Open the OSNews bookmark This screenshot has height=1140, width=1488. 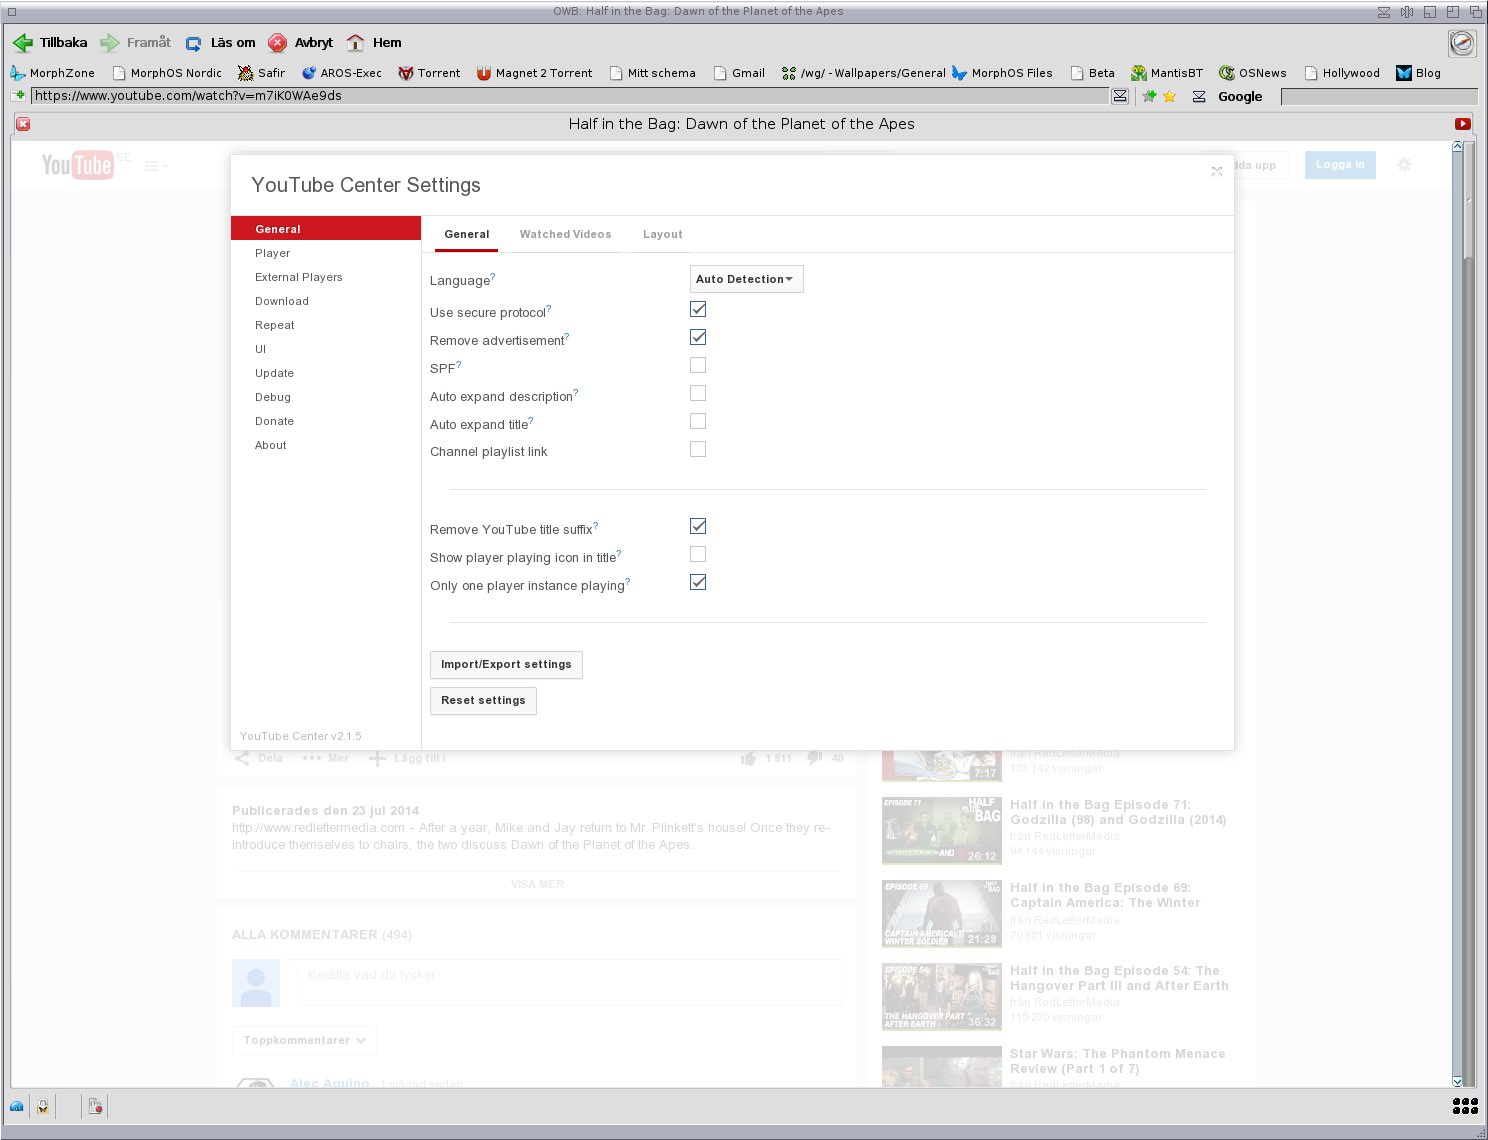1253,73
